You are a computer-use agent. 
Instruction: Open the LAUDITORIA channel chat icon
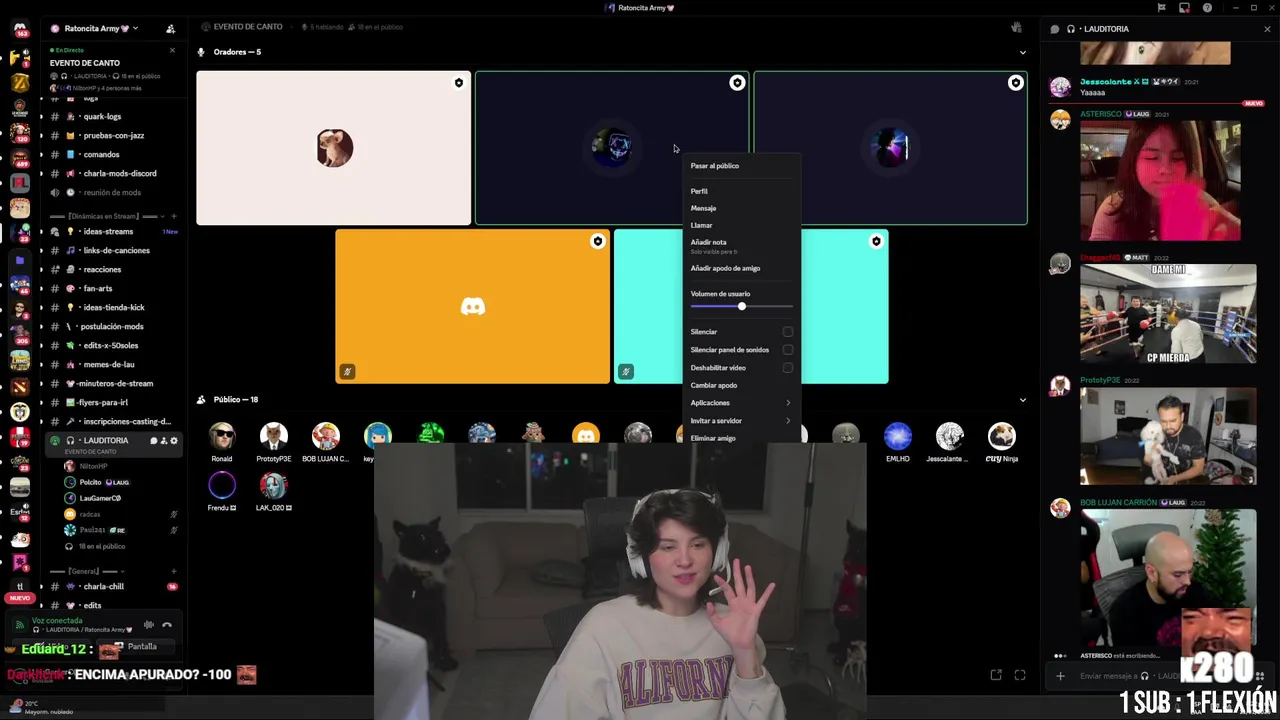tap(153, 440)
